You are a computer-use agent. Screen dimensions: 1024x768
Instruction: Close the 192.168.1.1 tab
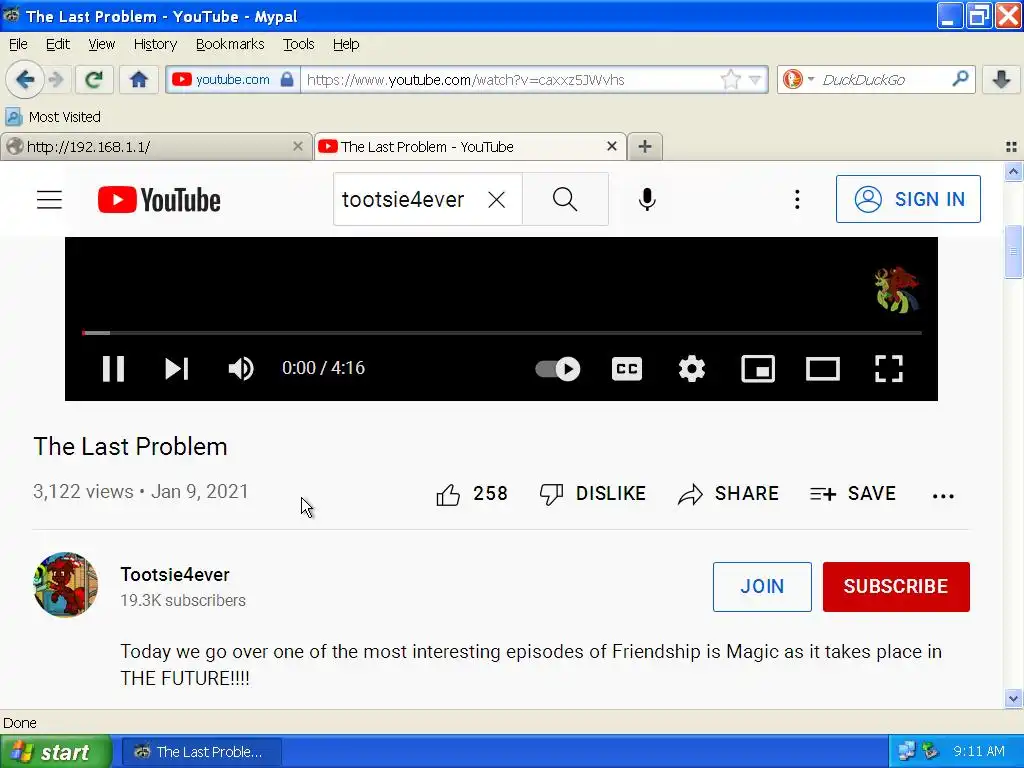pyautogui.click(x=298, y=146)
